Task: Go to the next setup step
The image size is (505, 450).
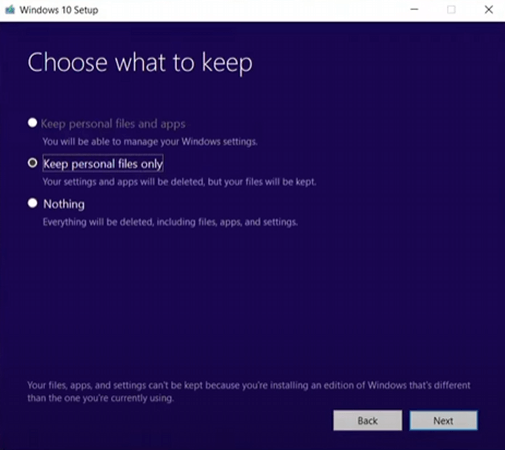Action: coord(443,421)
